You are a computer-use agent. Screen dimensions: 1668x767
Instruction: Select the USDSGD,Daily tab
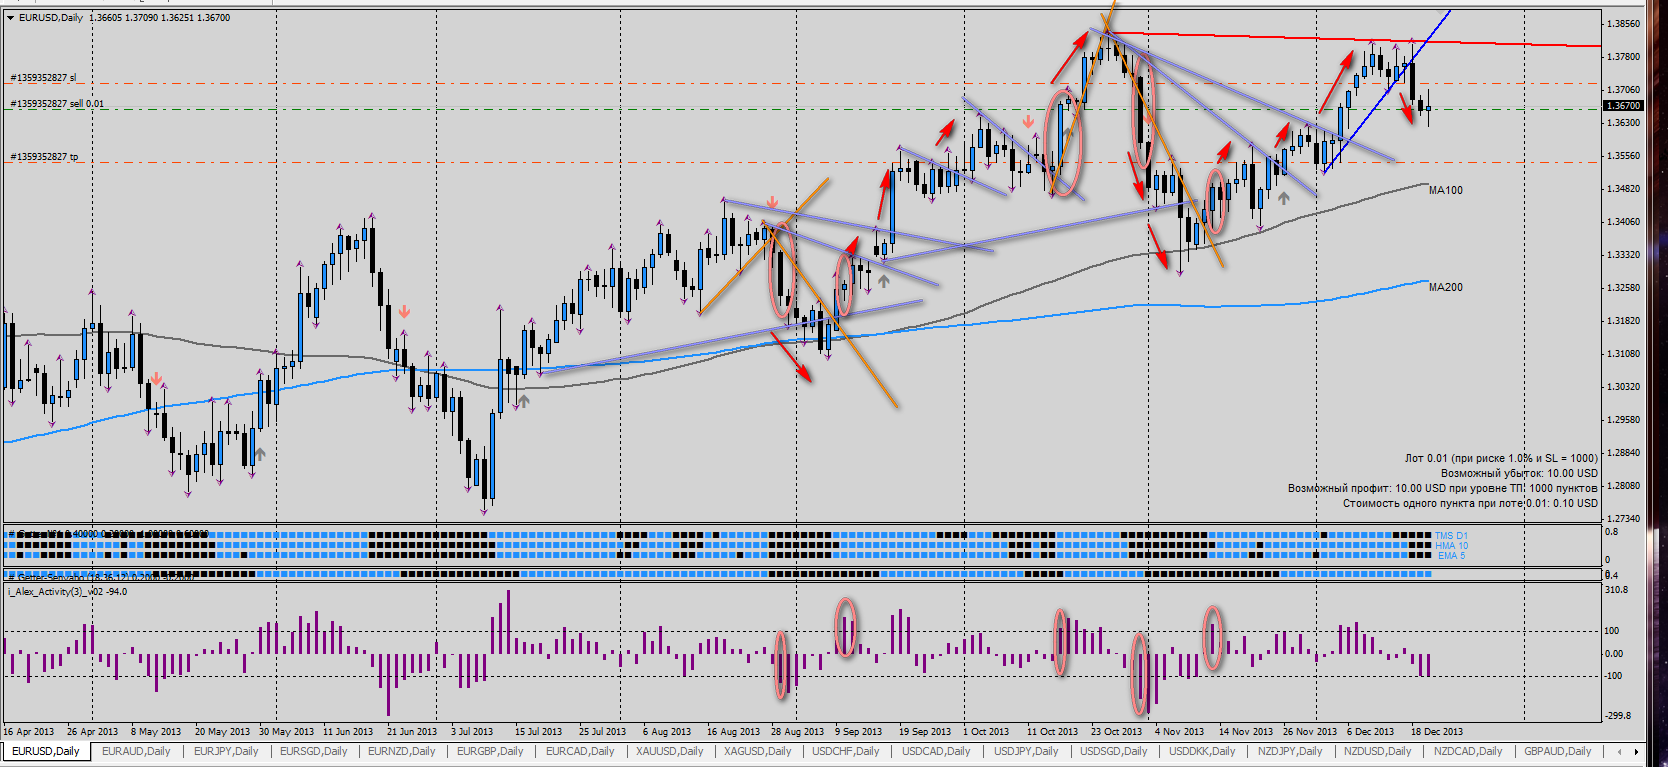tap(1113, 751)
